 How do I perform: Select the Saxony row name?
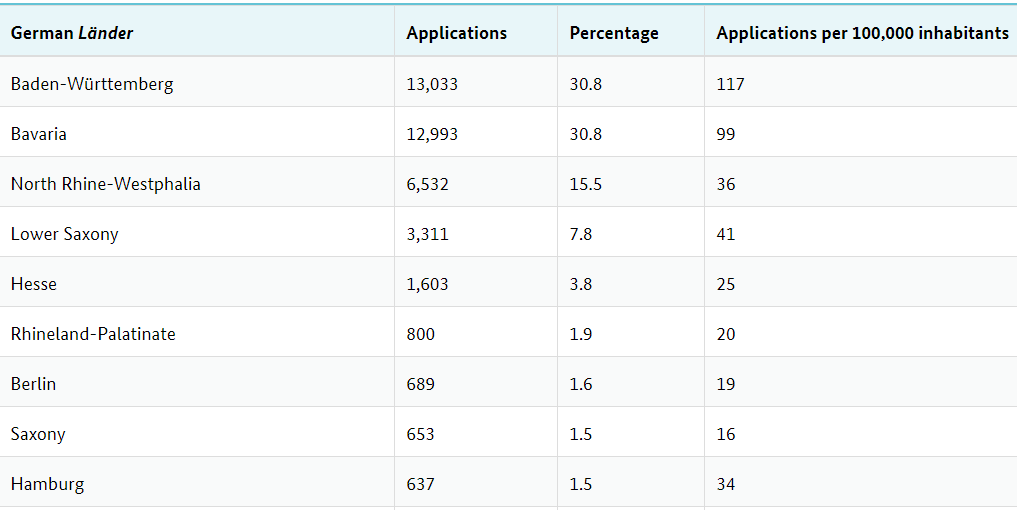38,433
